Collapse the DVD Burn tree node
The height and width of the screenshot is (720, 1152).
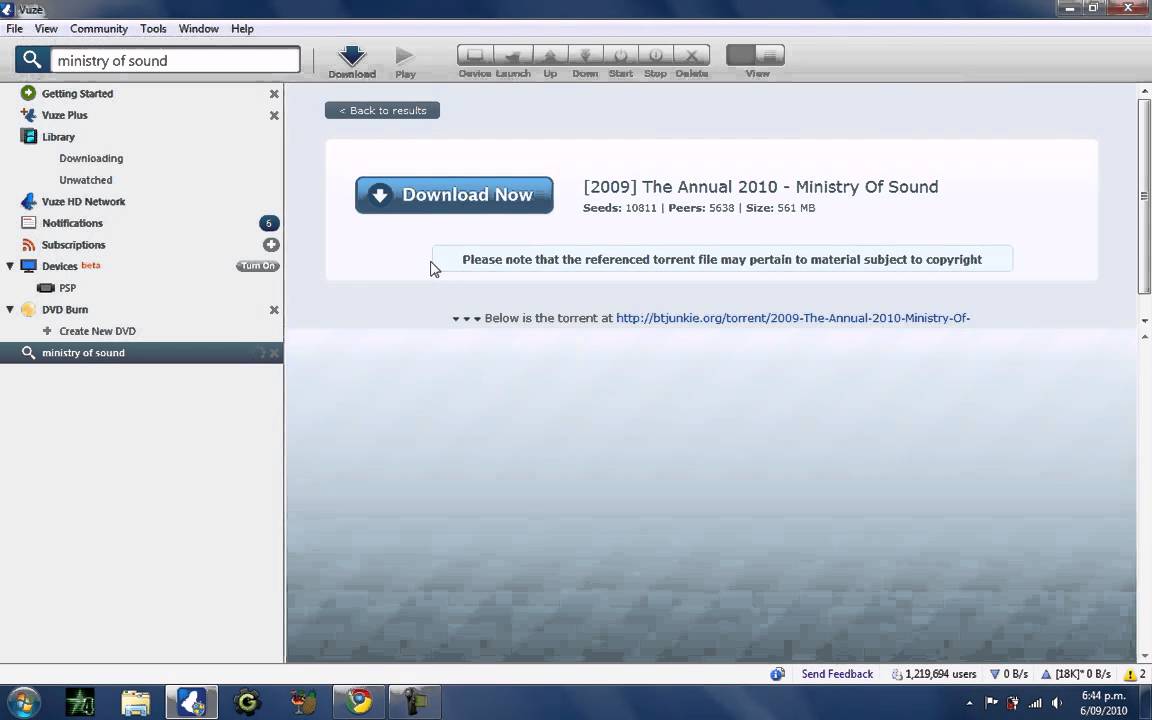(10, 309)
